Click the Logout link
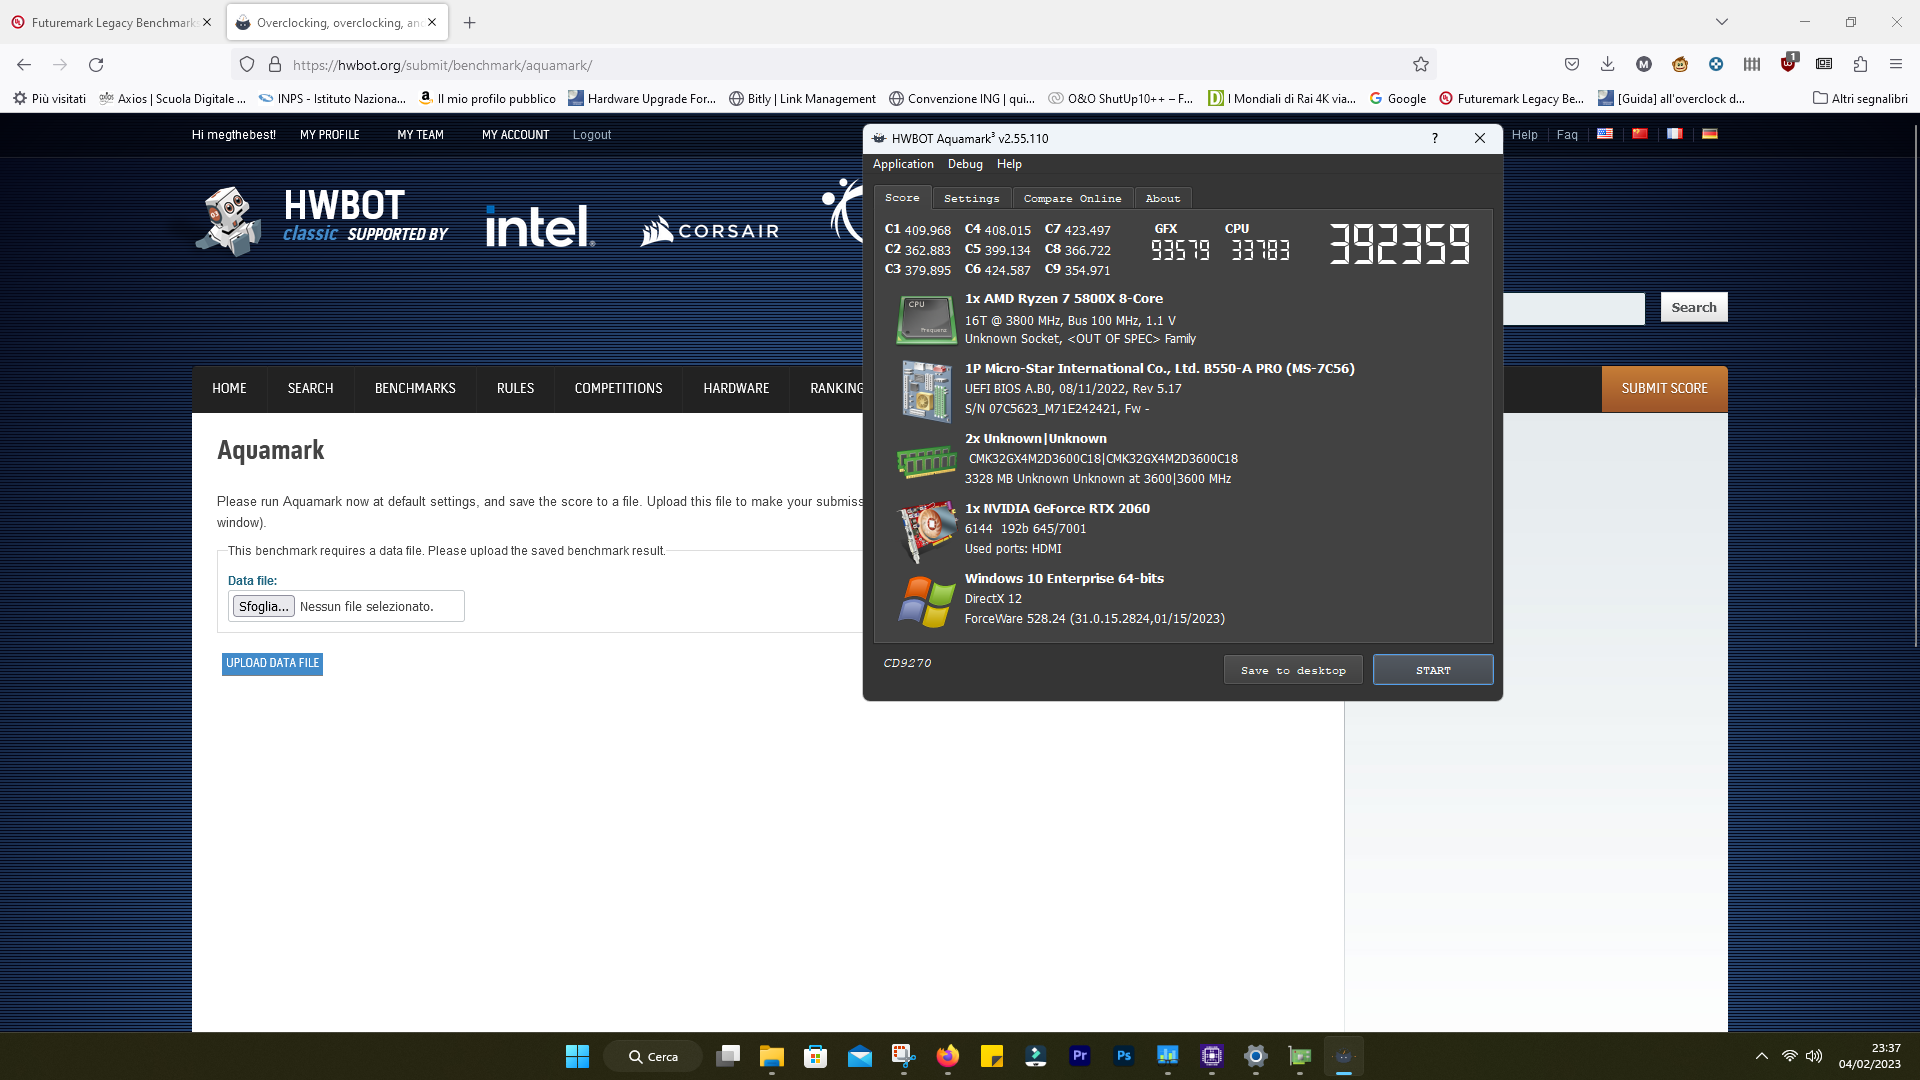Viewport: 1920px width, 1080px height. click(x=592, y=134)
